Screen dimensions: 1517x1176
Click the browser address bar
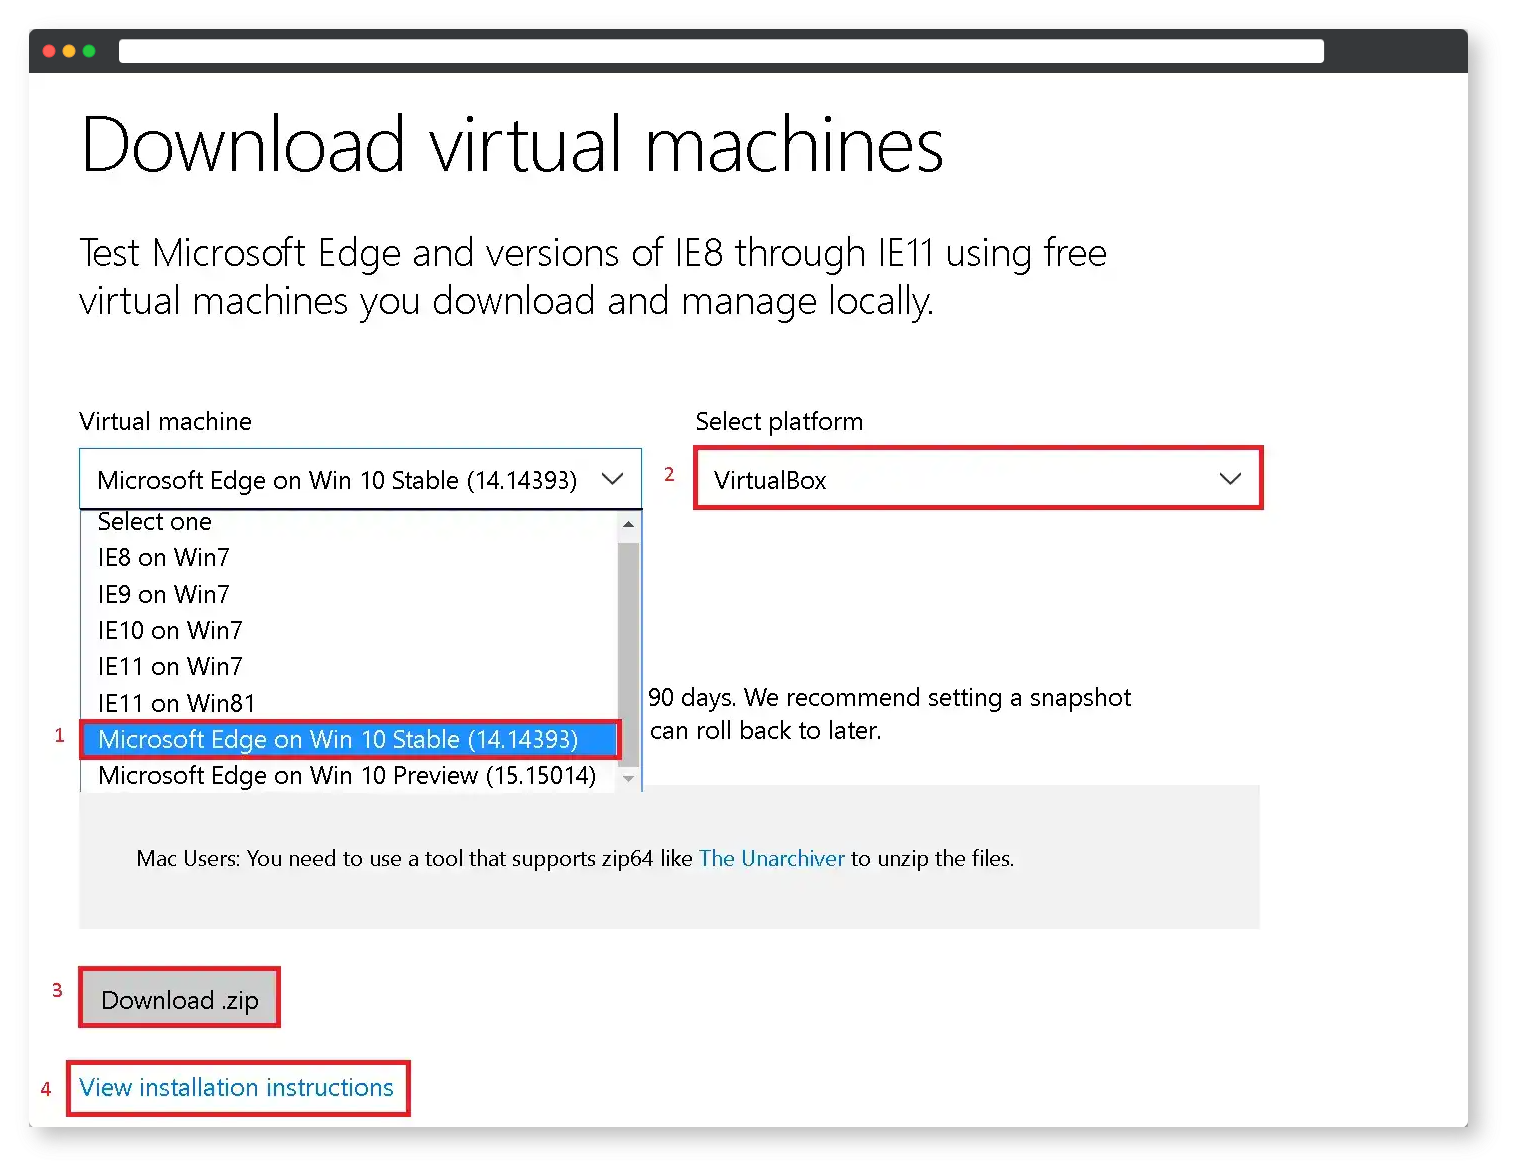(x=721, y=51)
